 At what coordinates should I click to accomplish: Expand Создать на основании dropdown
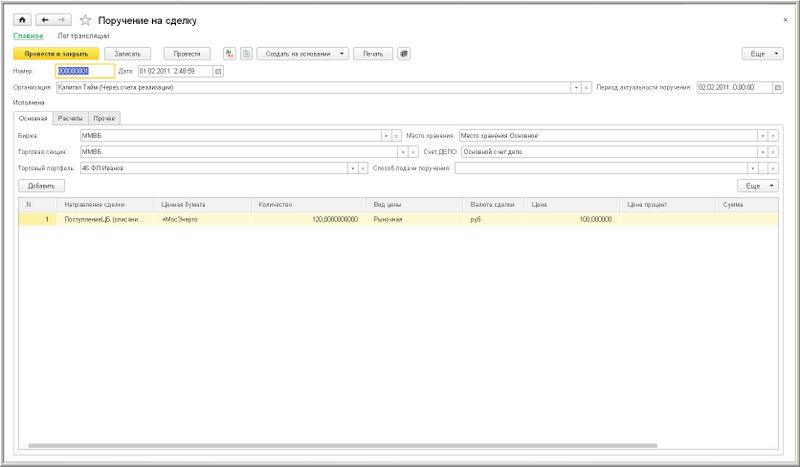341,53
